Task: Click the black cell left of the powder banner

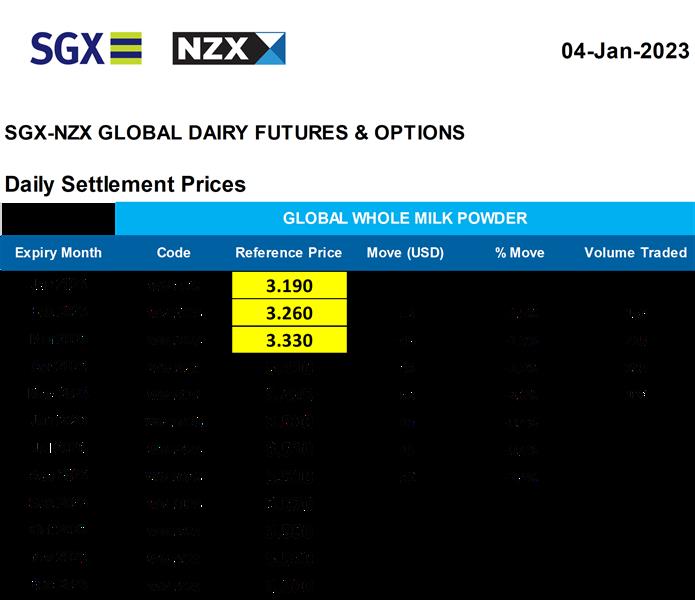Action: pos(58,218)
